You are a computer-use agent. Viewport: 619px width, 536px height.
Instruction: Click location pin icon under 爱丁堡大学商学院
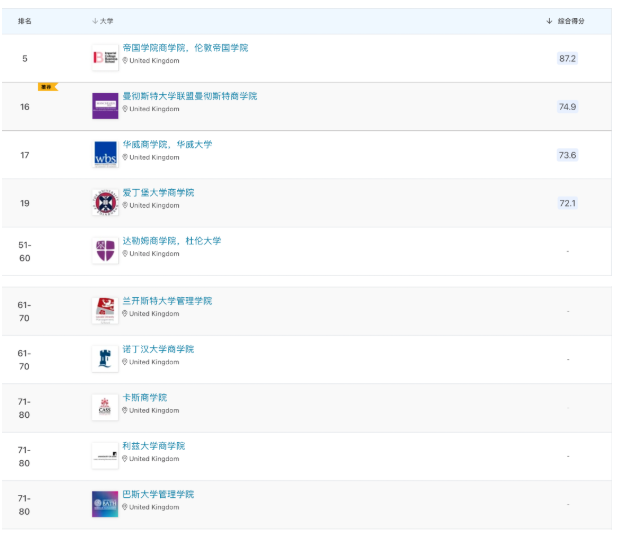pyautogui.click(x=125, y=205)
